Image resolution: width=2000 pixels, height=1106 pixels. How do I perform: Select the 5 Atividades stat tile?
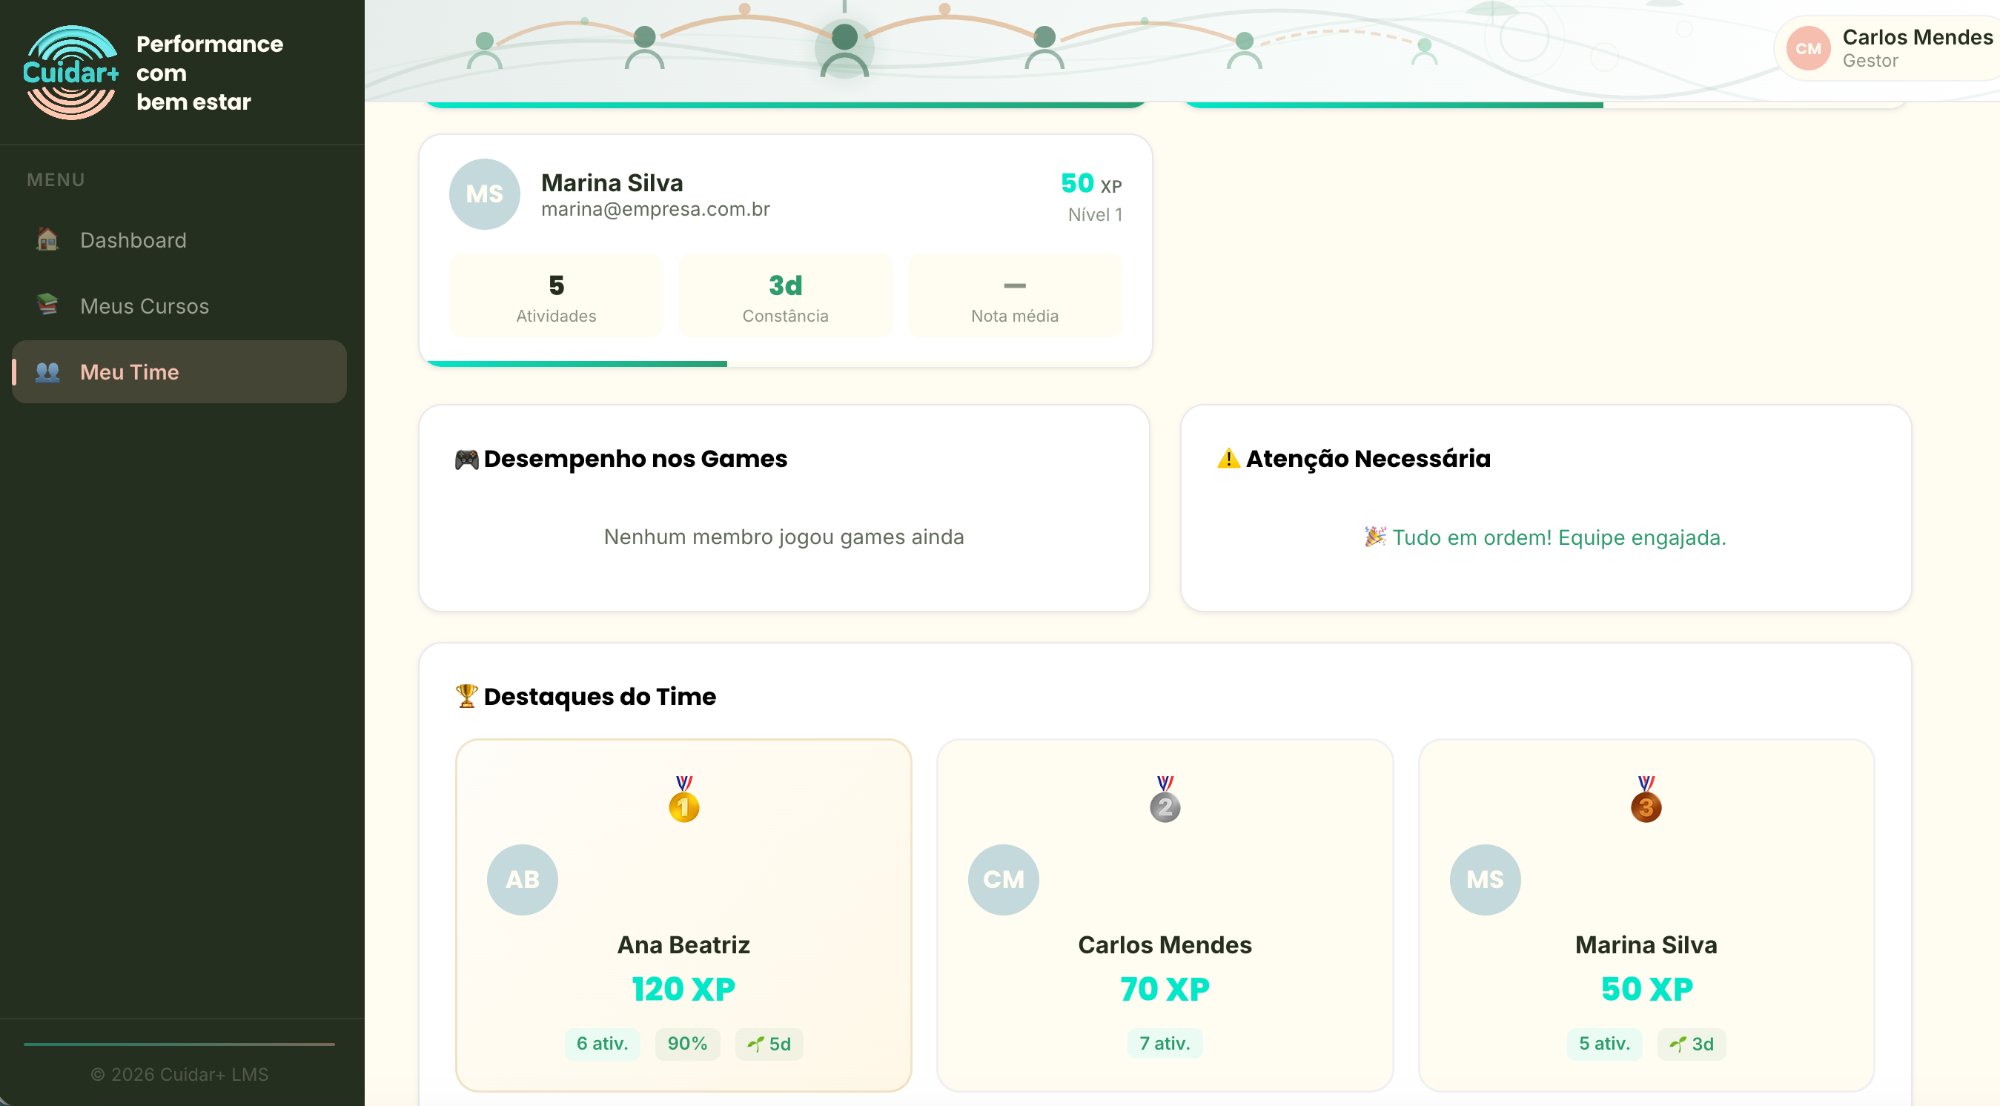point(555,295)
